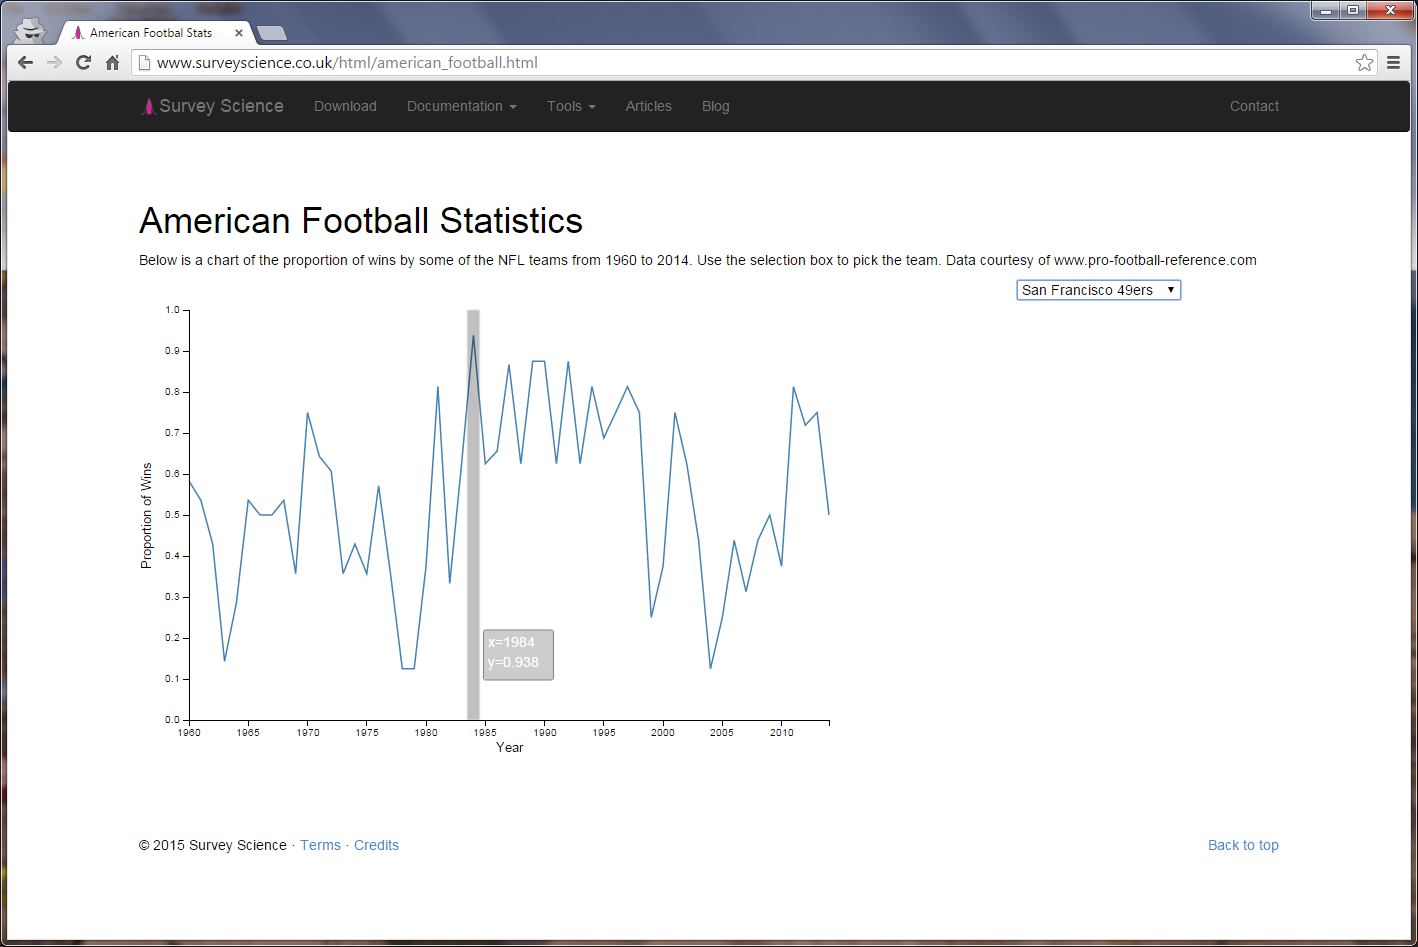Image resolution: width=1418 pixels, height=947 pixels.
Task: Click the browser back navigation arrow
Action: pos(25,62)
